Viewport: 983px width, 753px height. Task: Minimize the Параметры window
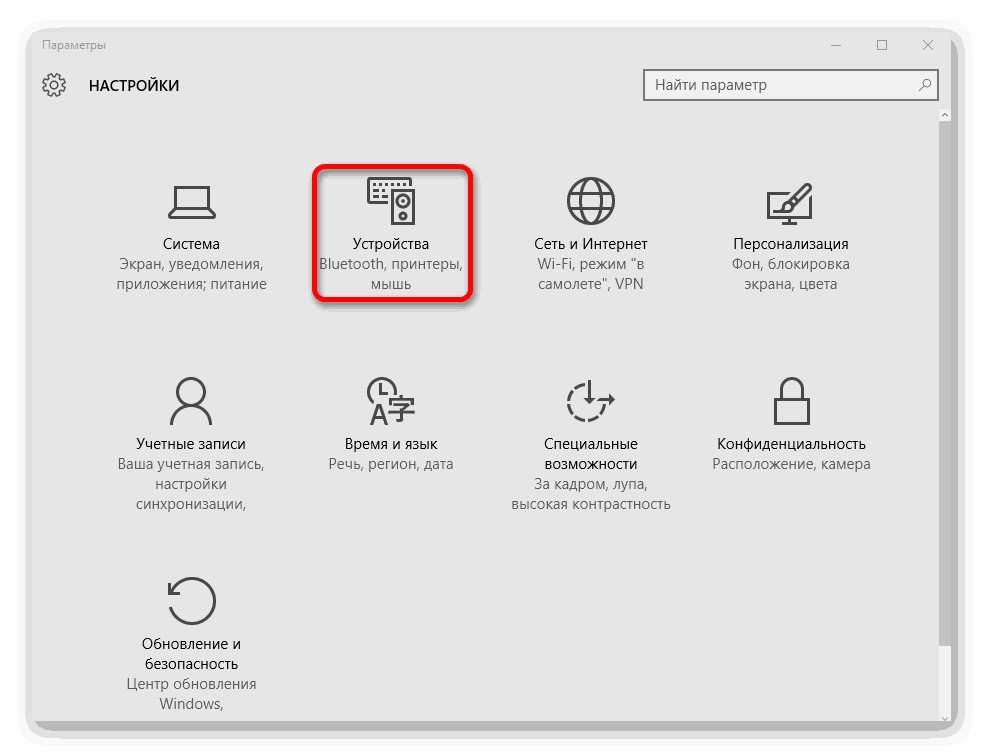tap(836, 45)
